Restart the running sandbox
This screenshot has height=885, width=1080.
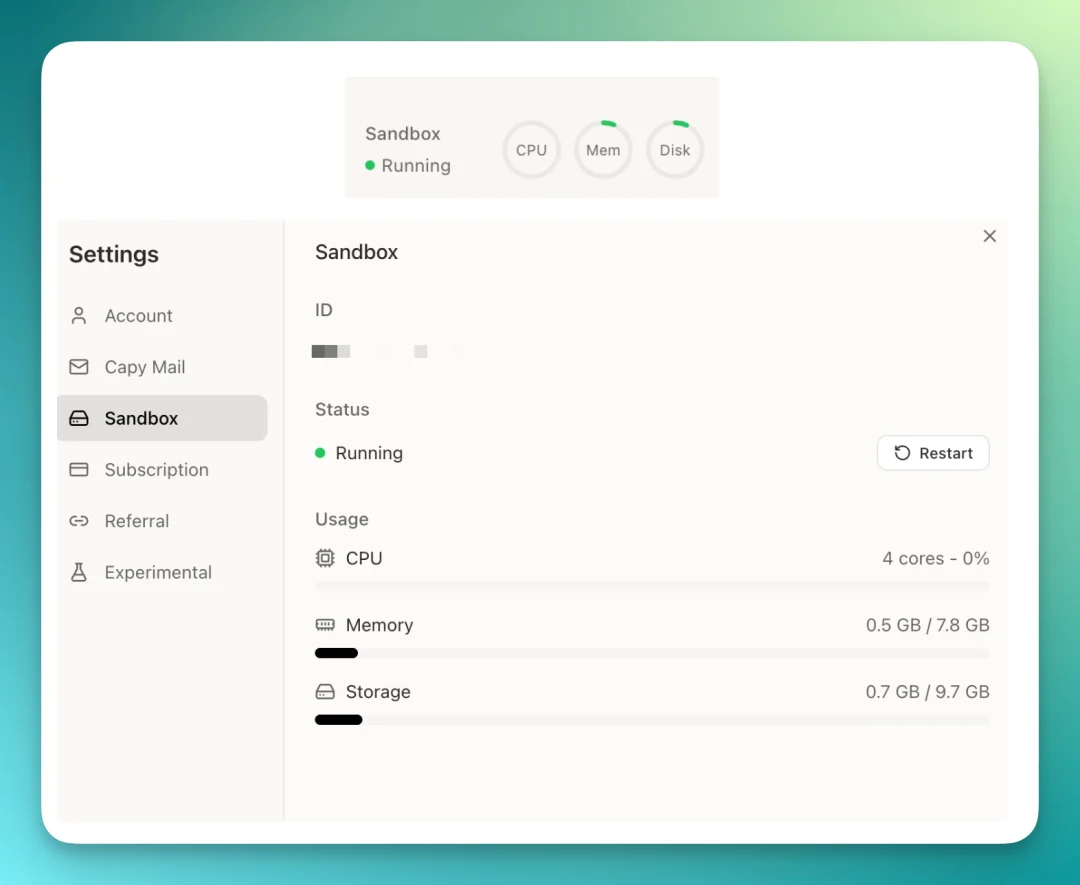click(x=933, y=452)
